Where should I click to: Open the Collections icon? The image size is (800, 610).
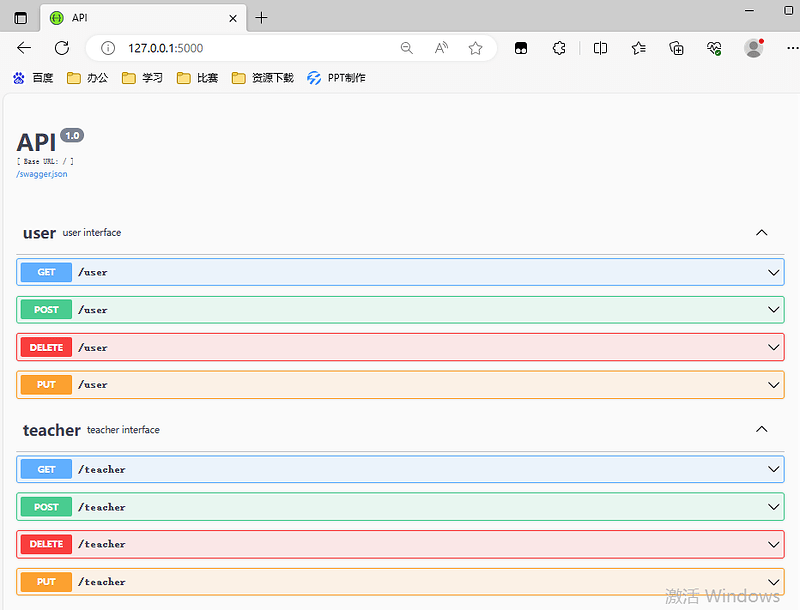coord(677,48)
